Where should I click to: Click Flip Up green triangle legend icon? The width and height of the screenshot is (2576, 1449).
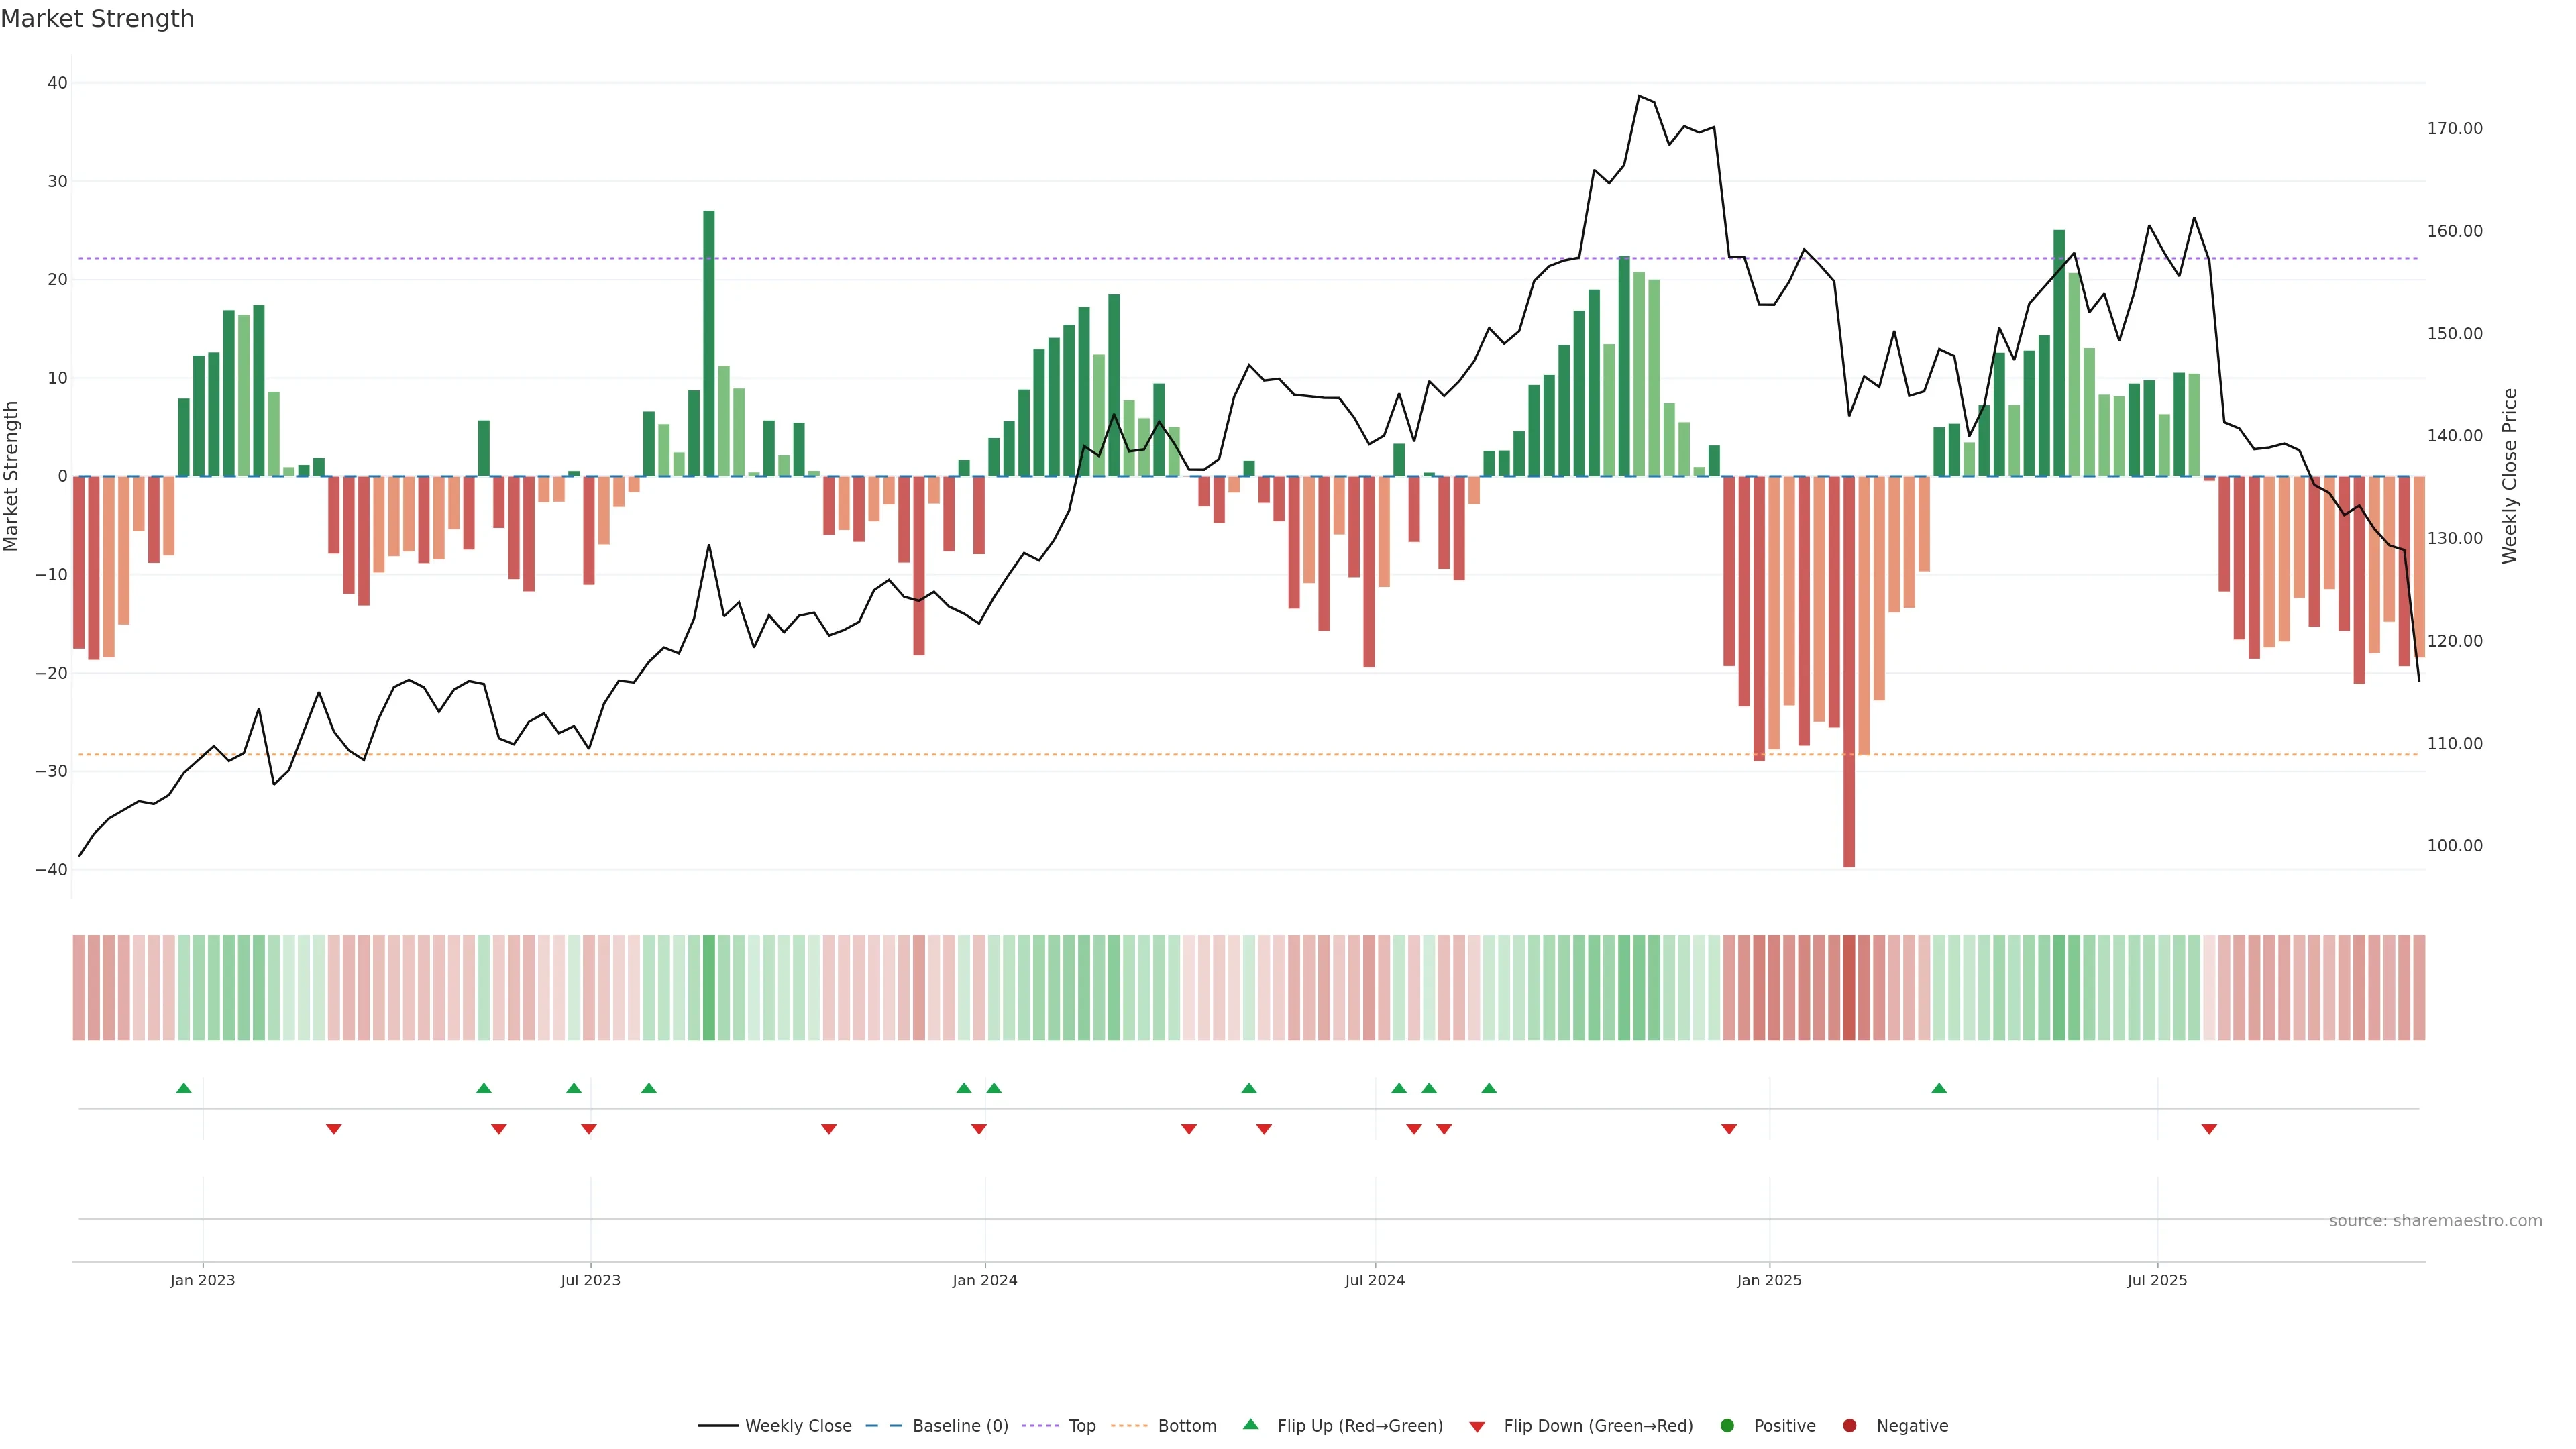(1250, 1425)
